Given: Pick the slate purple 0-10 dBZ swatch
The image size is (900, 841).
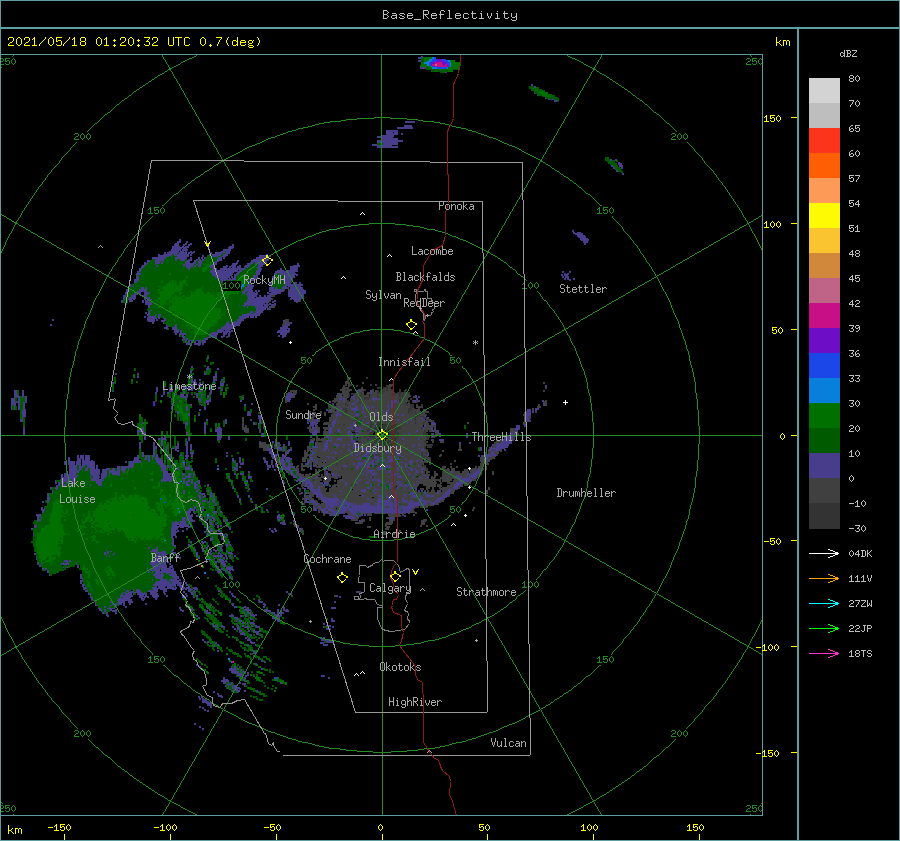Looking at the screenshot, I should (824, 466).
